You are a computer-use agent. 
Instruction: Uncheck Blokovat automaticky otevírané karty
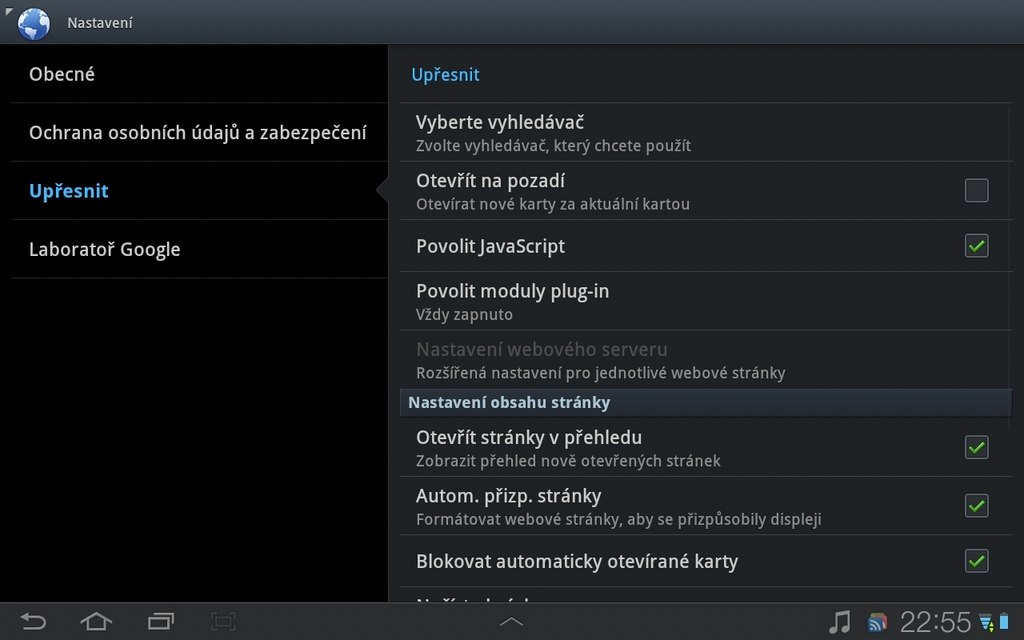977,561
